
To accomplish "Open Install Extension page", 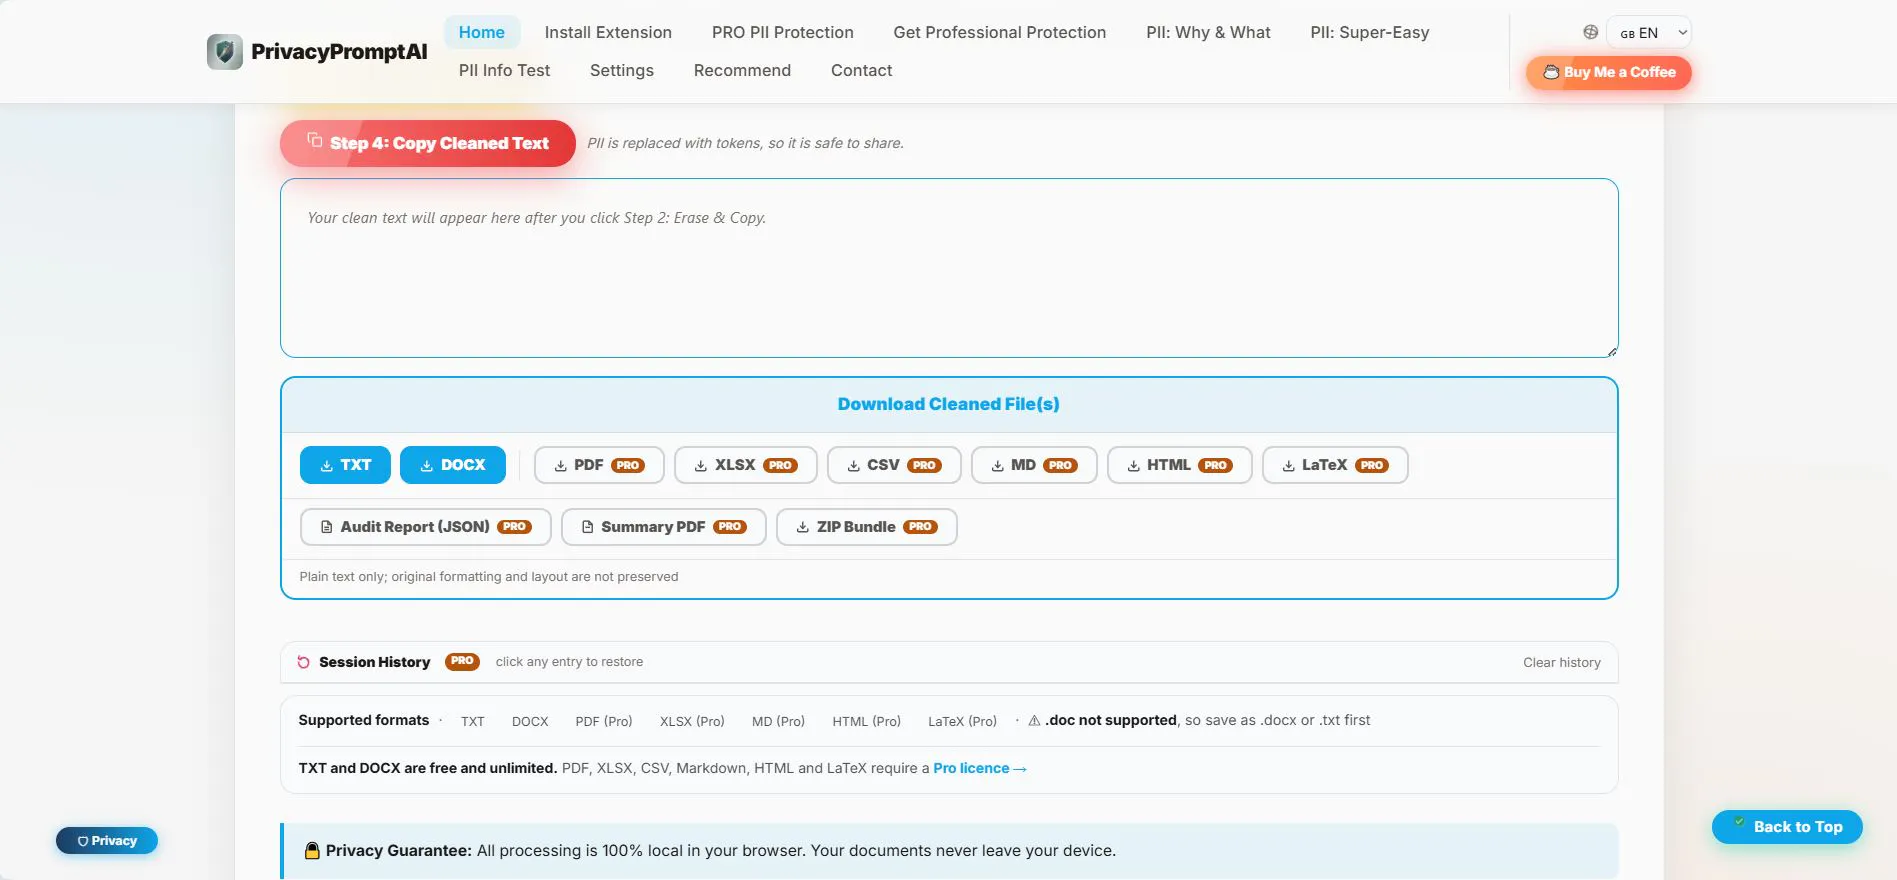I will pos(608,32).
